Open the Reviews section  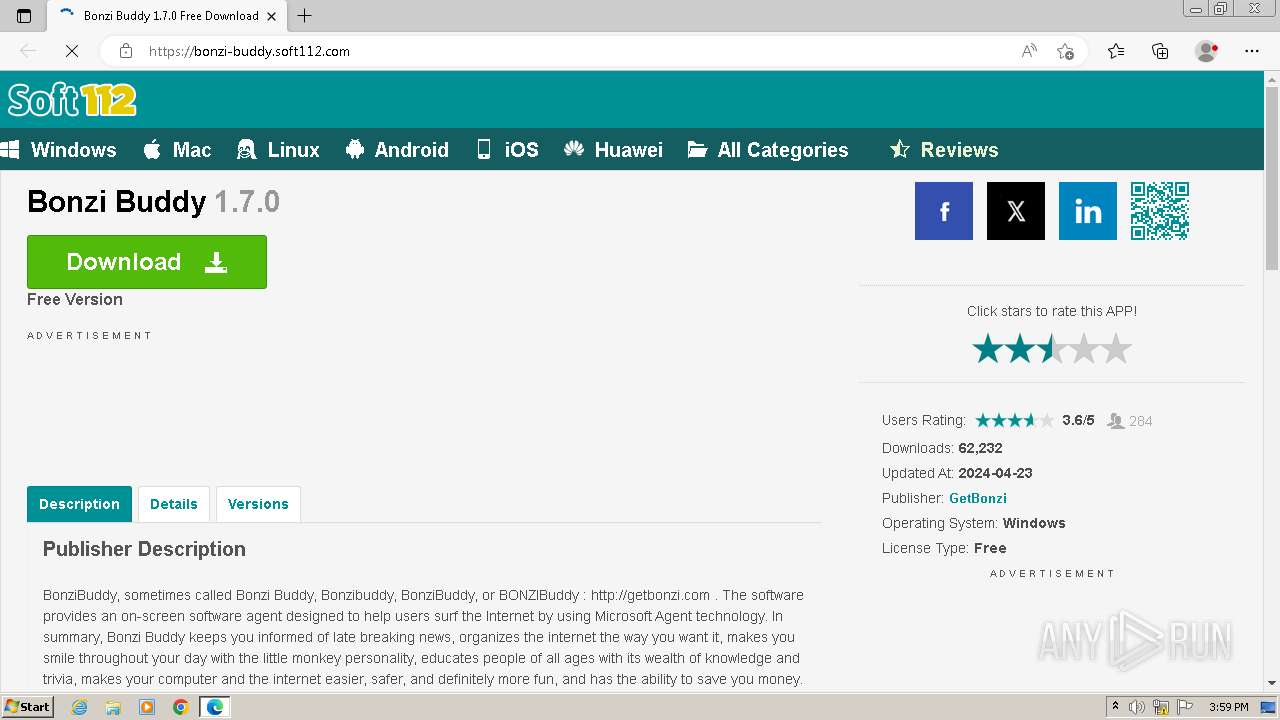[944, 150]
